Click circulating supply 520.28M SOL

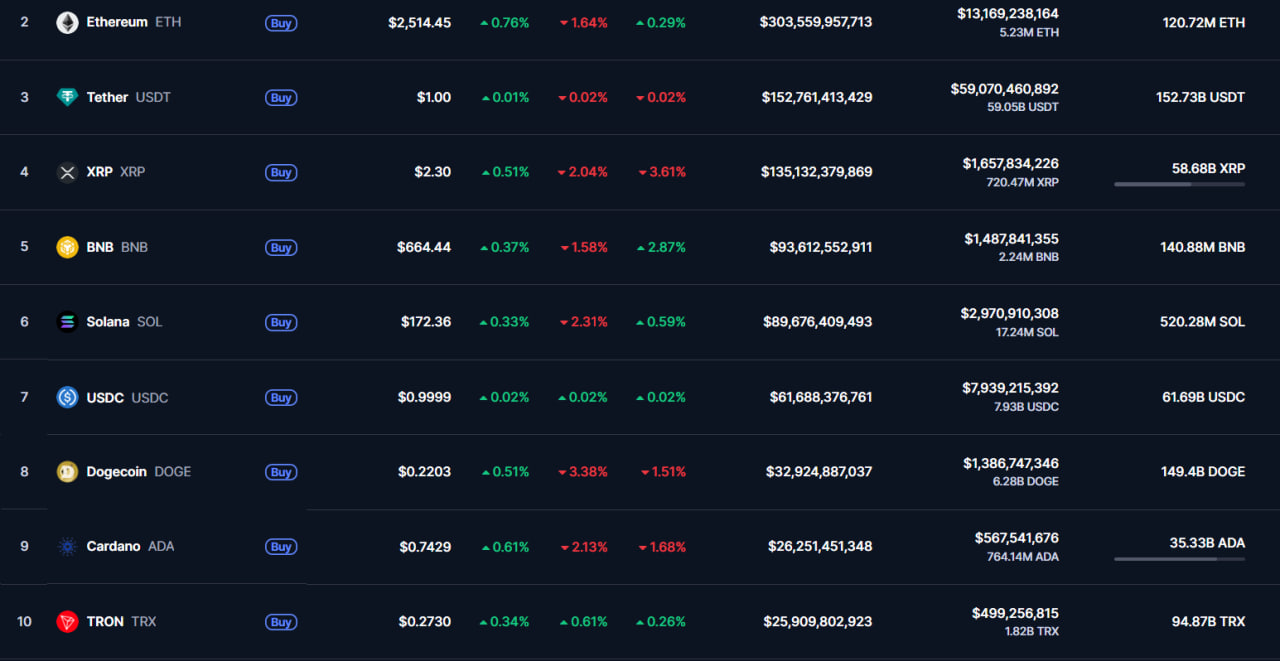[1203, 322]
